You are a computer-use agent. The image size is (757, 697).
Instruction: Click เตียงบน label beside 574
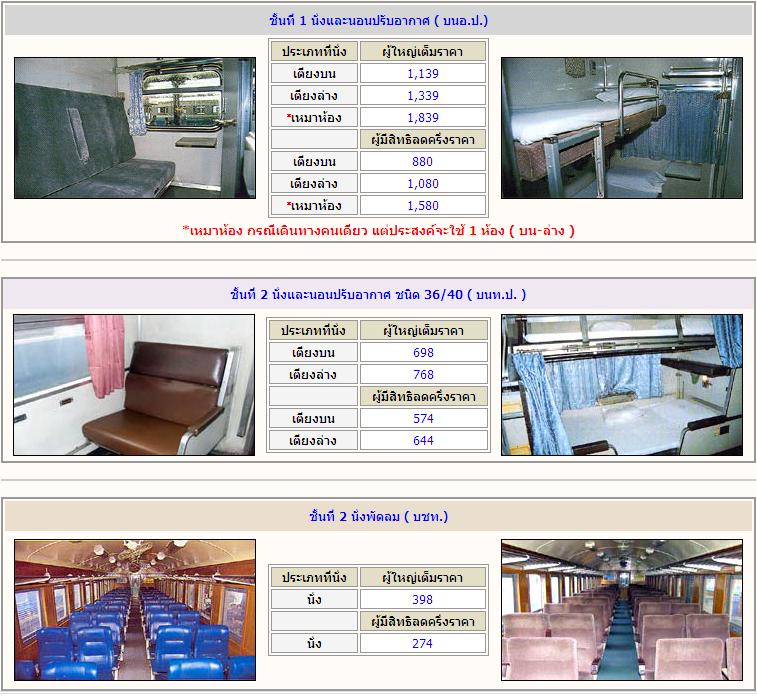(x=313, y=418)
